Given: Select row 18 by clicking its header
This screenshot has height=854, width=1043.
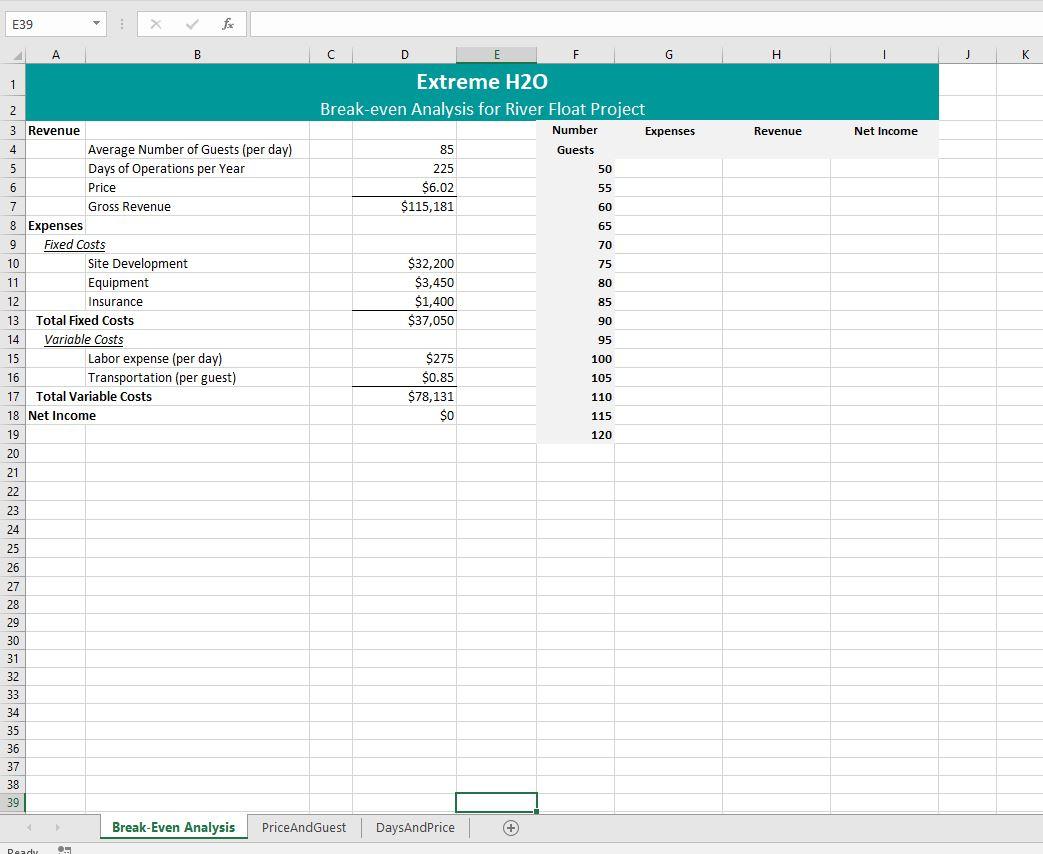Looking at the screenshot, I should tap(12, 415).
